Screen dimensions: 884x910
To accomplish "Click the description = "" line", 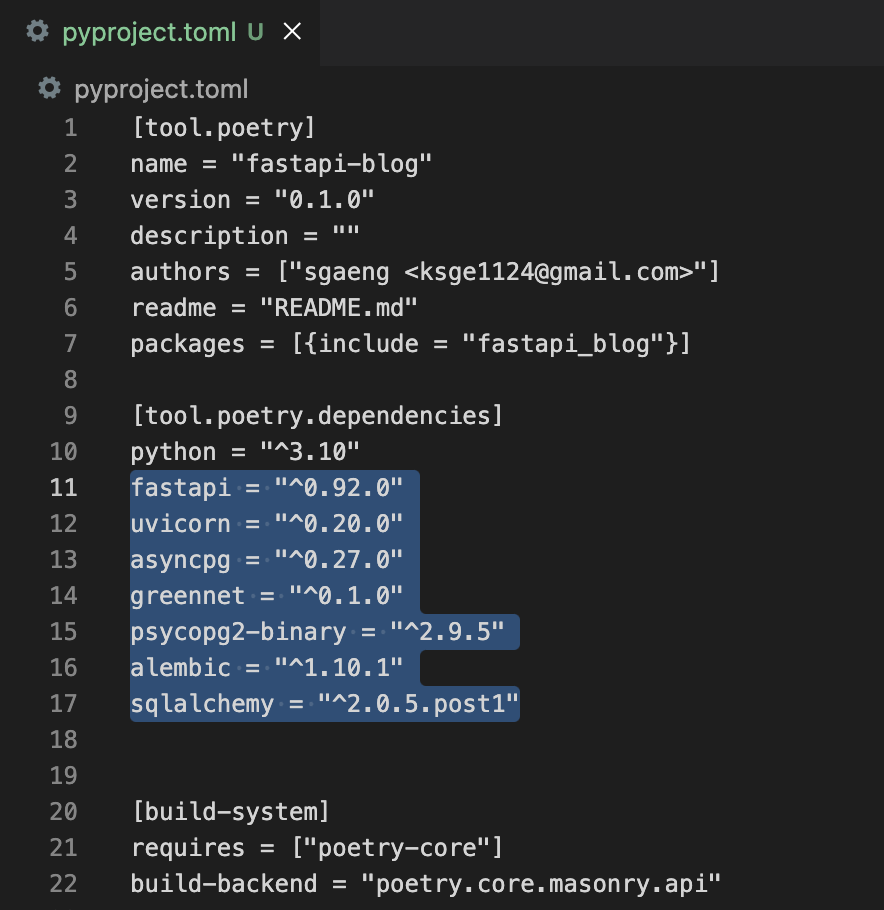I will [245, 236].
